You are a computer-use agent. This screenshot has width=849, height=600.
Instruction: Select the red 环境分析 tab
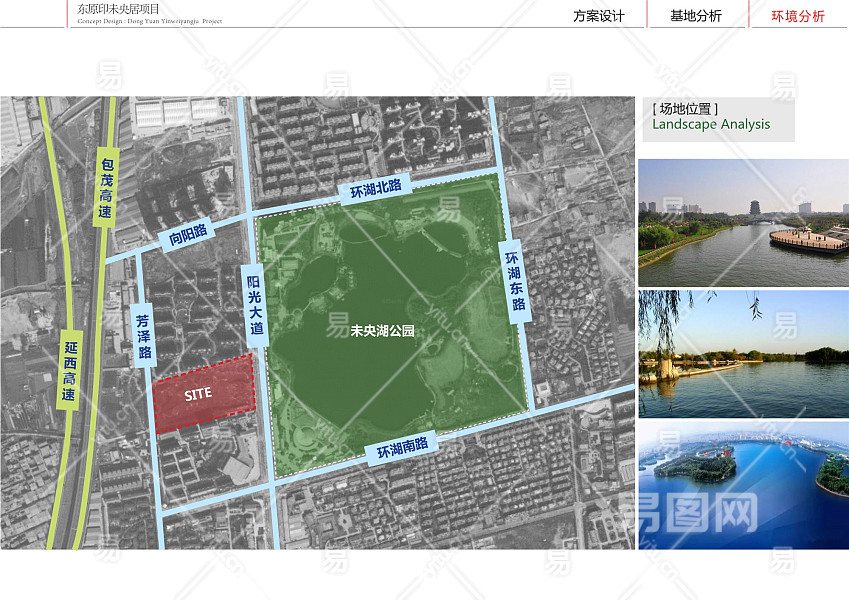798,16
